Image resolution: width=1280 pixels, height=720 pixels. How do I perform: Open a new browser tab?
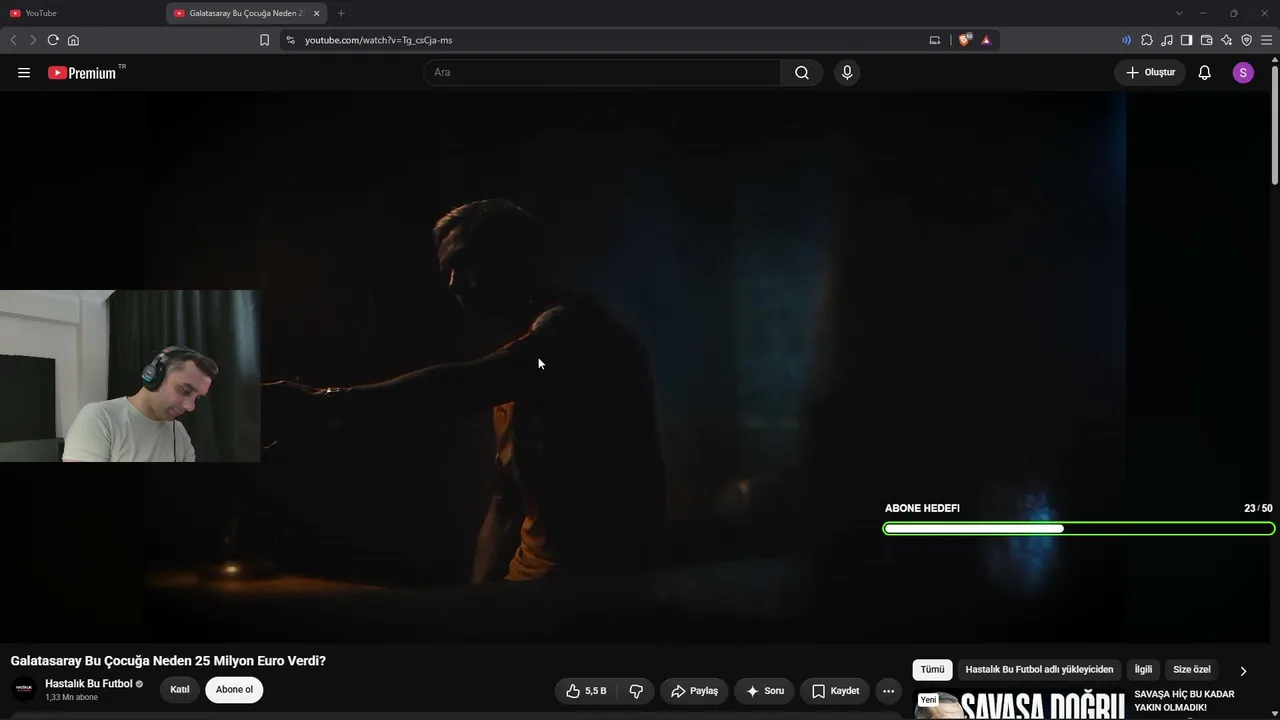click(x=341, y=13)
